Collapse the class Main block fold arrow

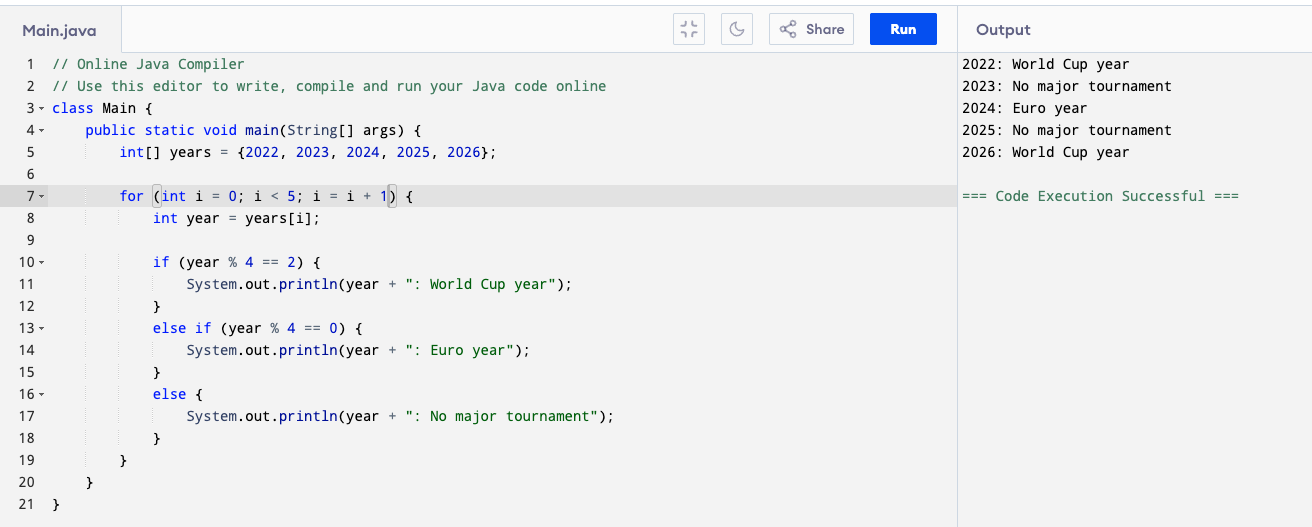(x=42, y=108)
